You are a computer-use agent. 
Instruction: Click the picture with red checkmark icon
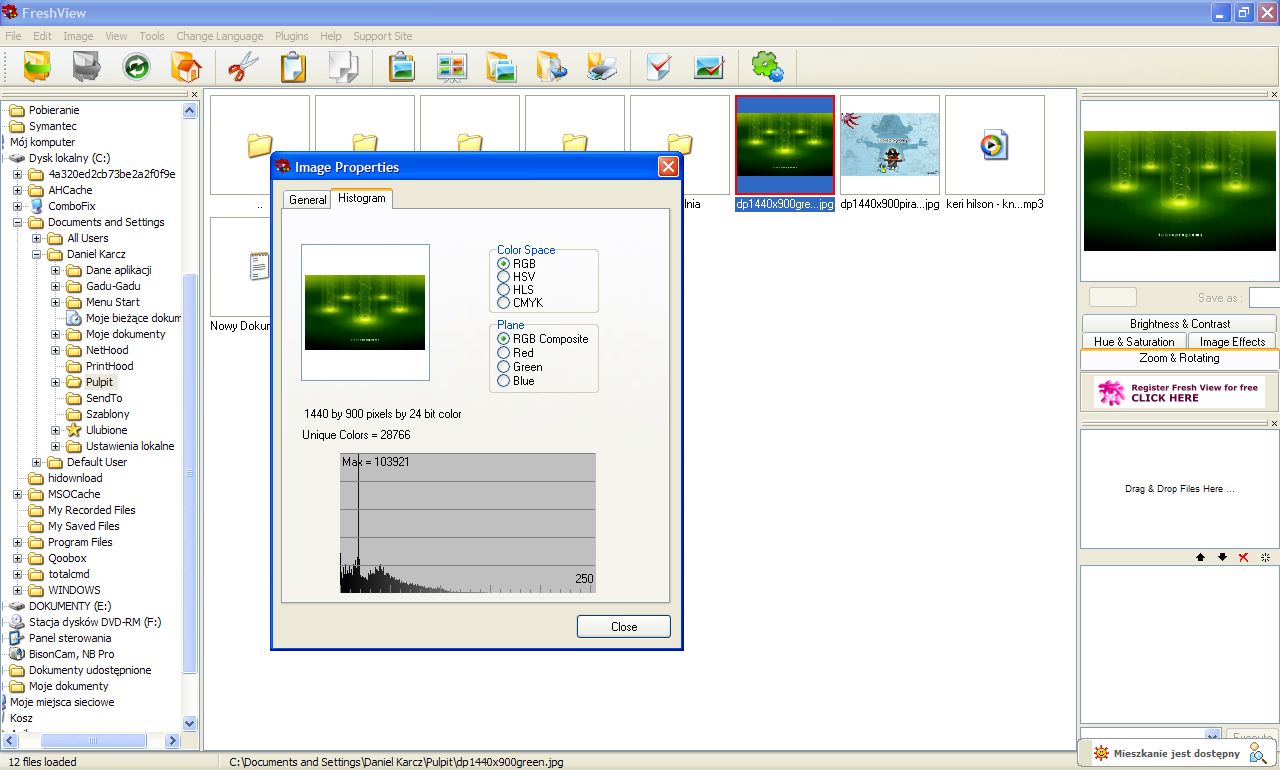(709, 67)
